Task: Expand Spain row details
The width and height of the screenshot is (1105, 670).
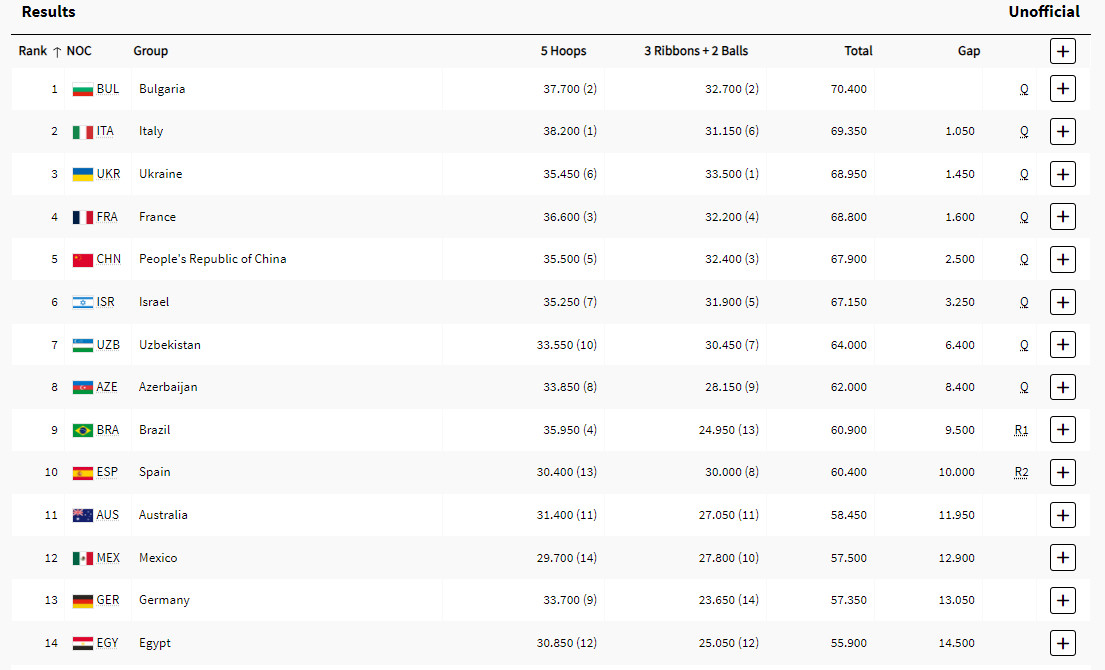Action: click(1062, 472)
